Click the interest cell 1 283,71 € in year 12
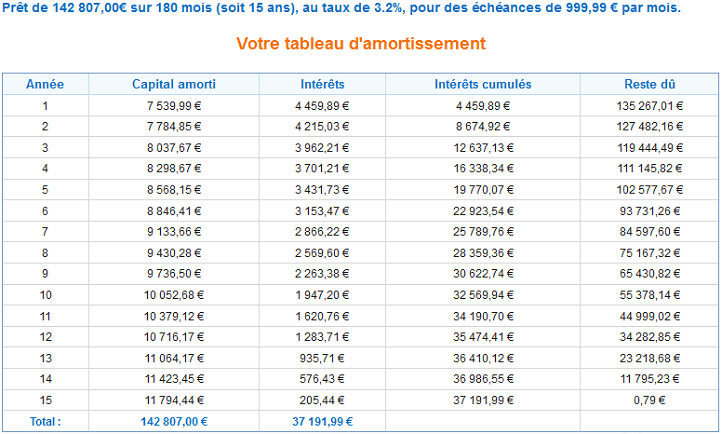 323,337
